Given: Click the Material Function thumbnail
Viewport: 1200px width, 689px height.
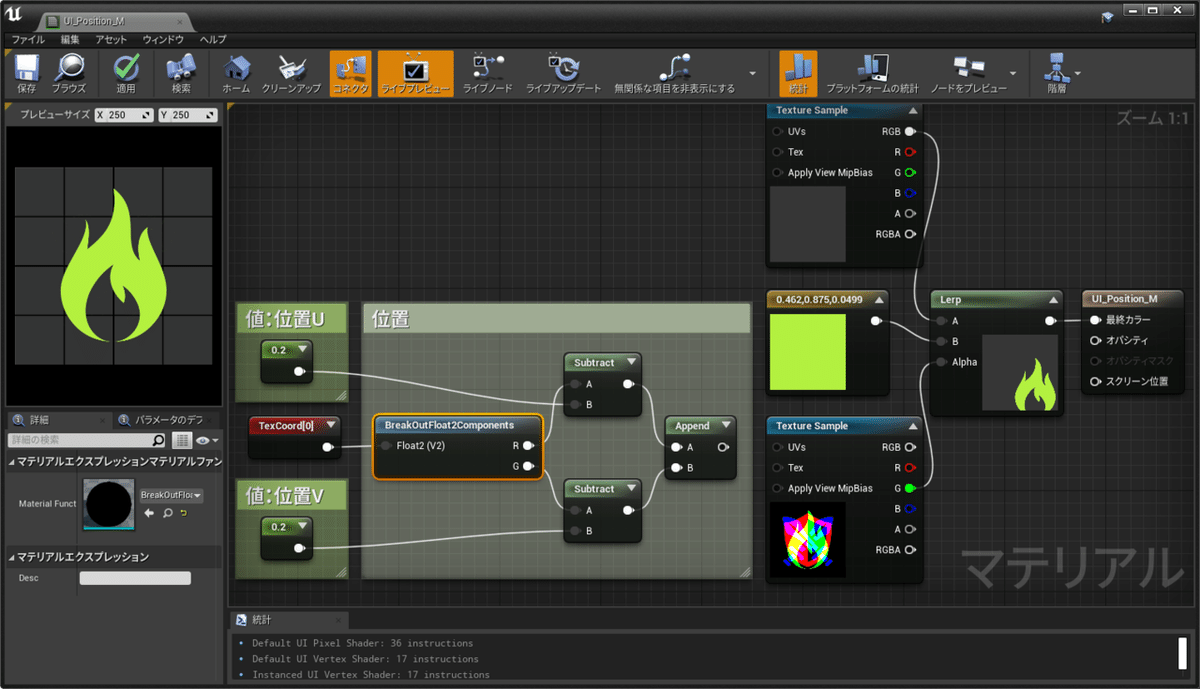Looking at the screenshot, I should 108,504.
